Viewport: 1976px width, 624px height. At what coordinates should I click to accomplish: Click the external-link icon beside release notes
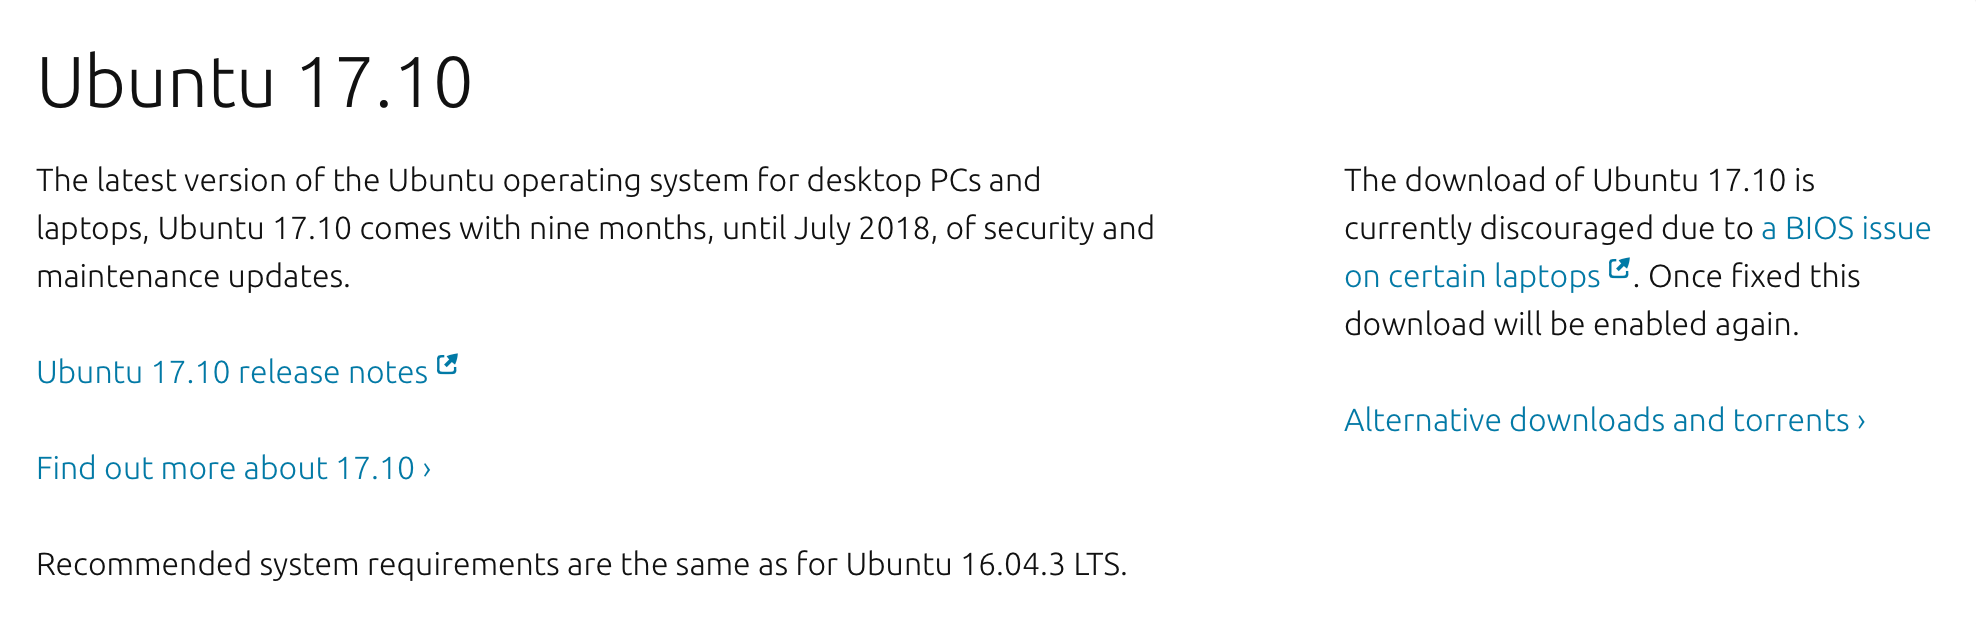447,365
